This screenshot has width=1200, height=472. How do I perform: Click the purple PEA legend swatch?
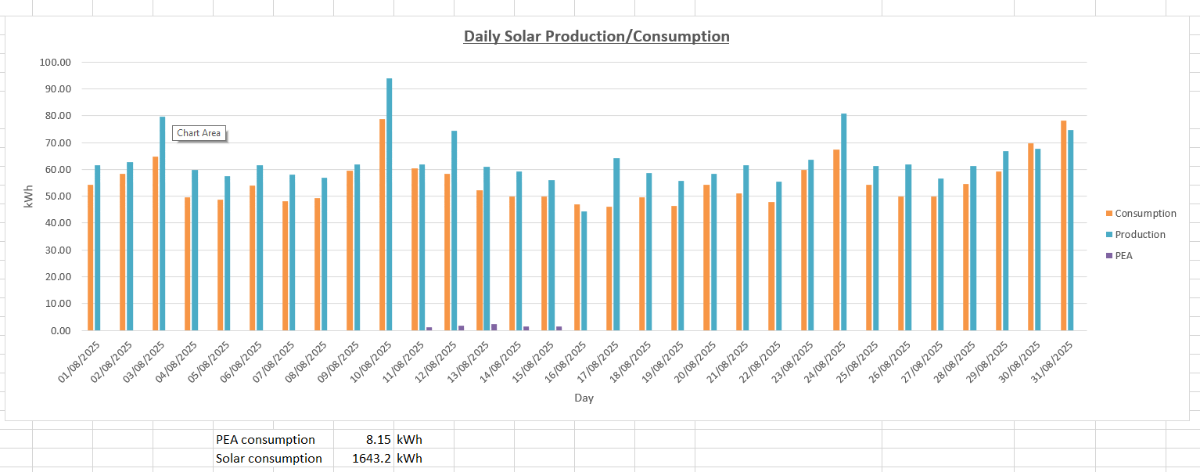[1108, 256]
